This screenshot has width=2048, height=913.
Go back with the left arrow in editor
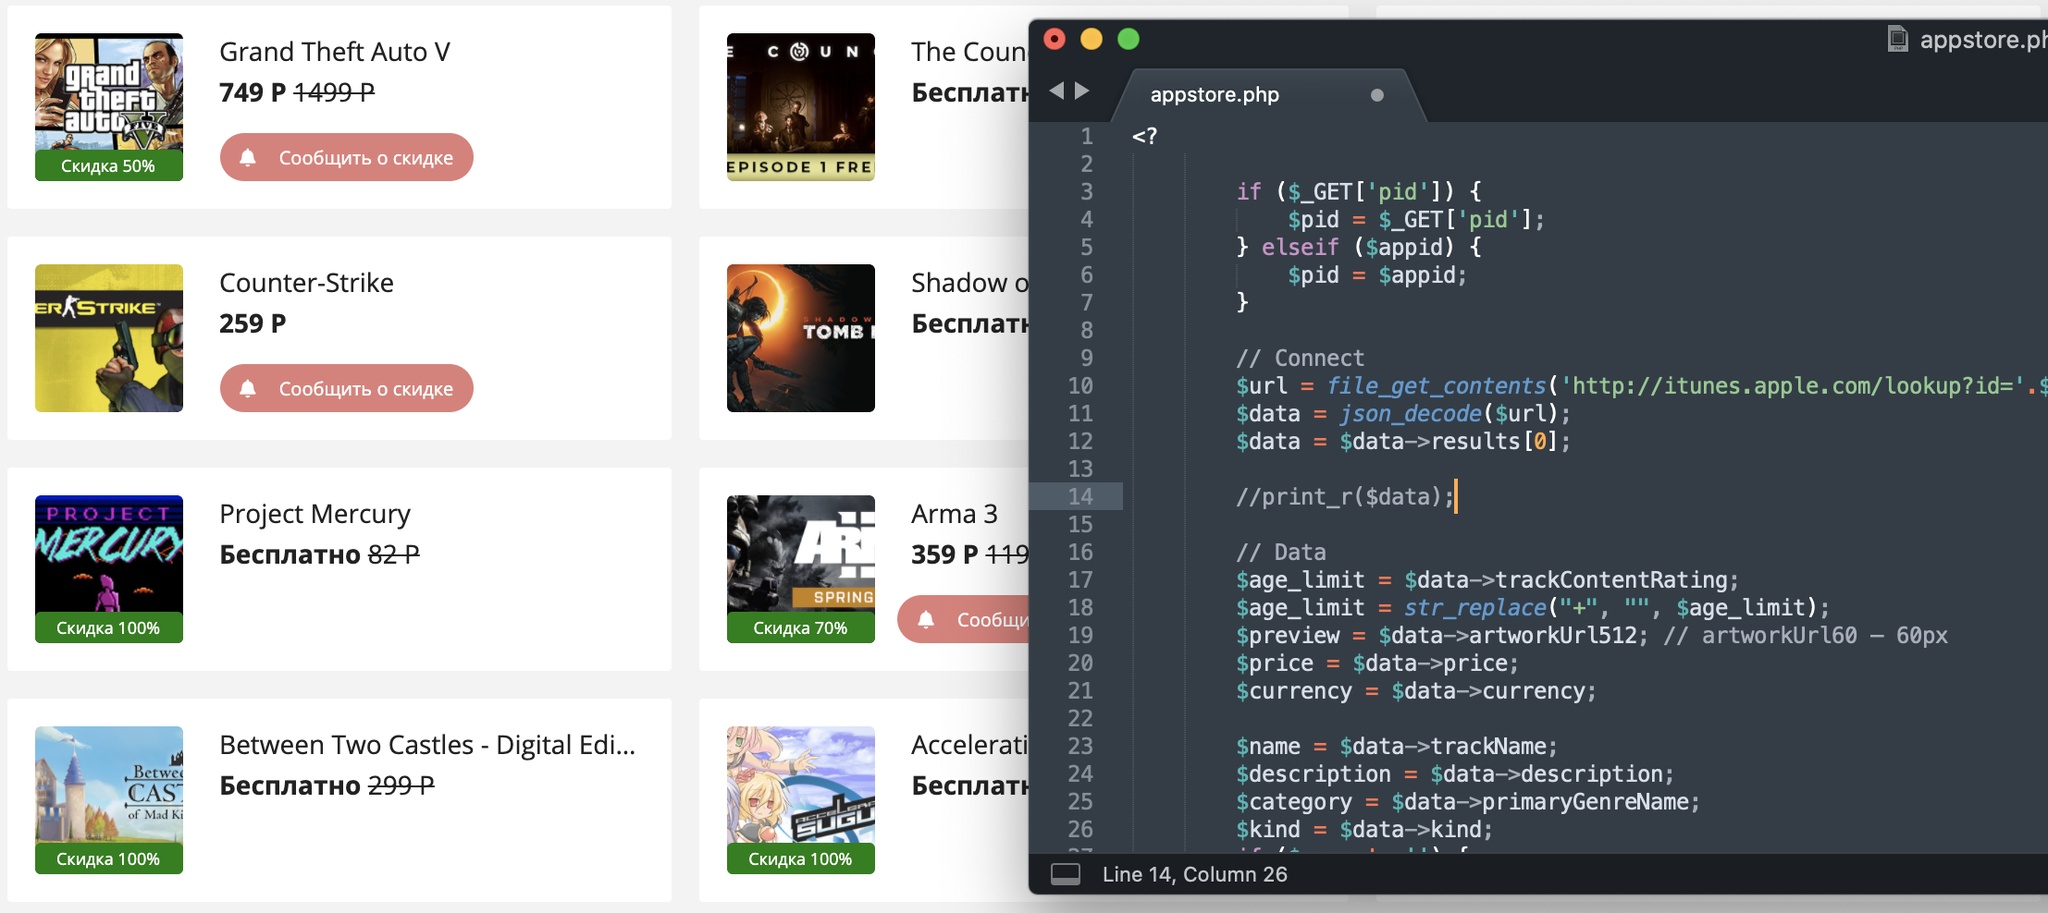1057,91
